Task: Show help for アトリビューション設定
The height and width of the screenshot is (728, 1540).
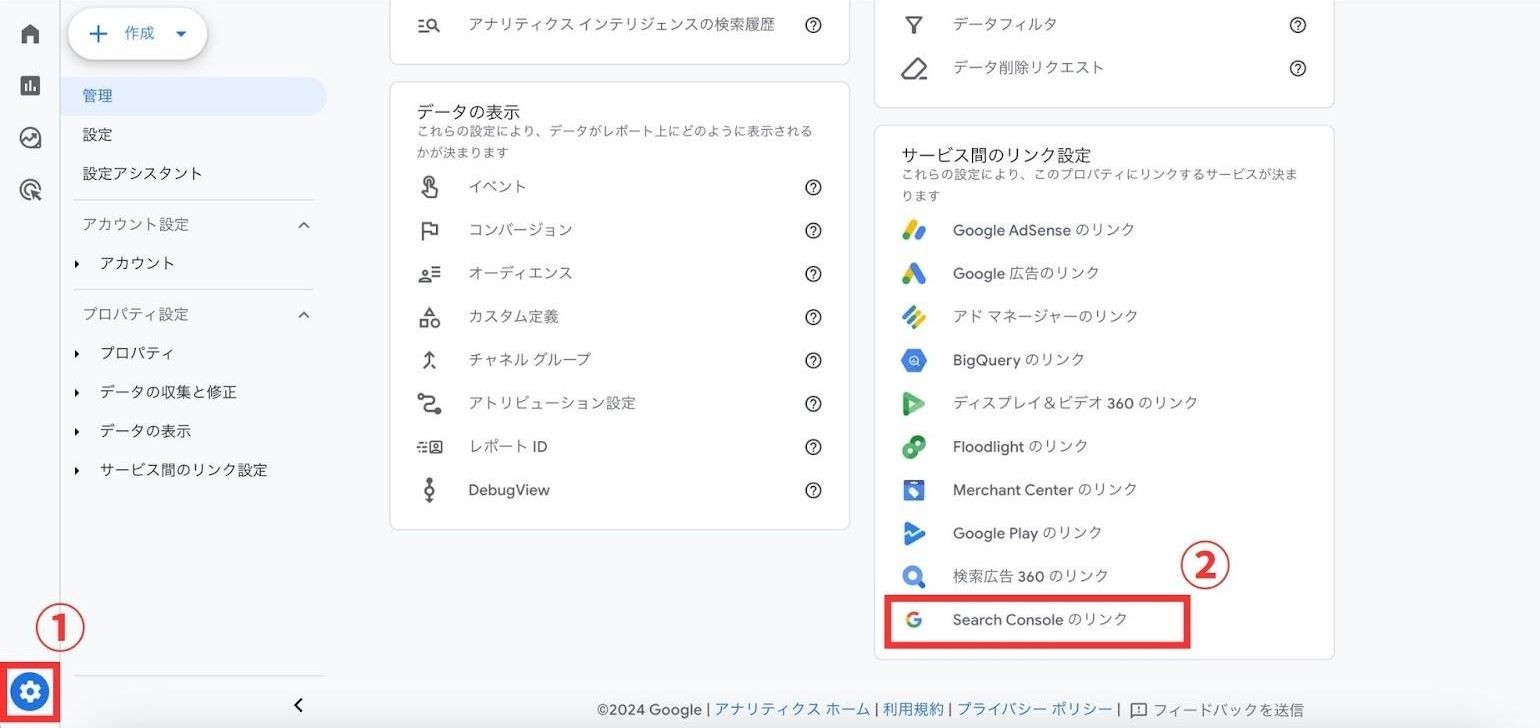Action: point(813,403)
